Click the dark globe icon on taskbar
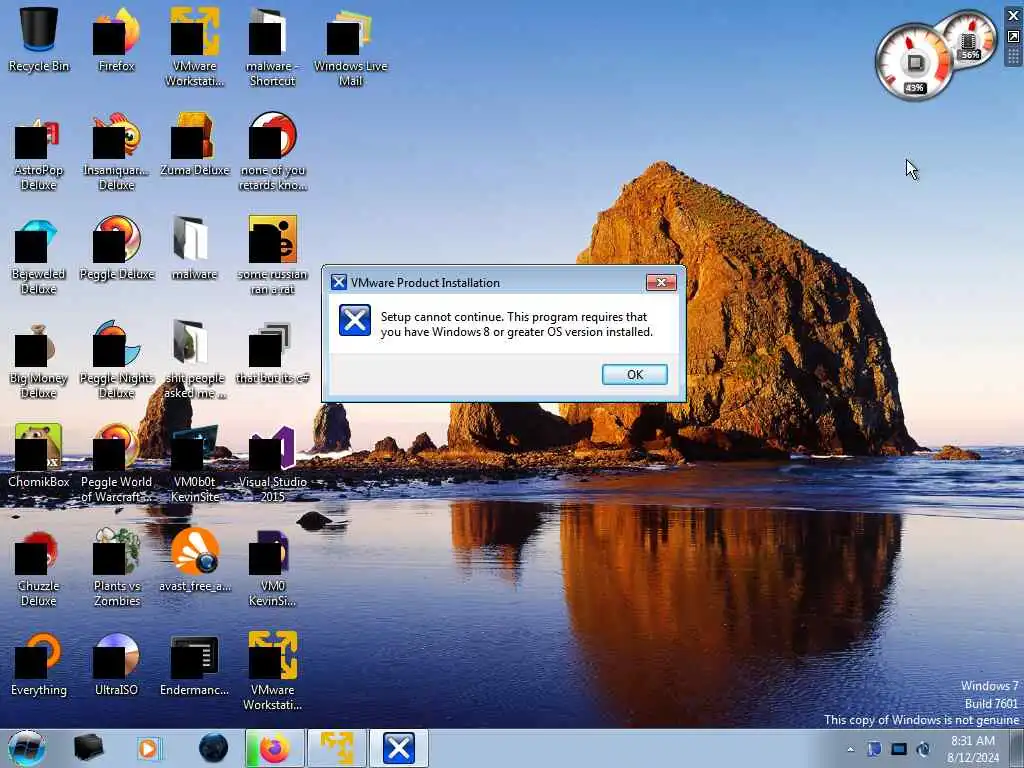 (213, 748)
